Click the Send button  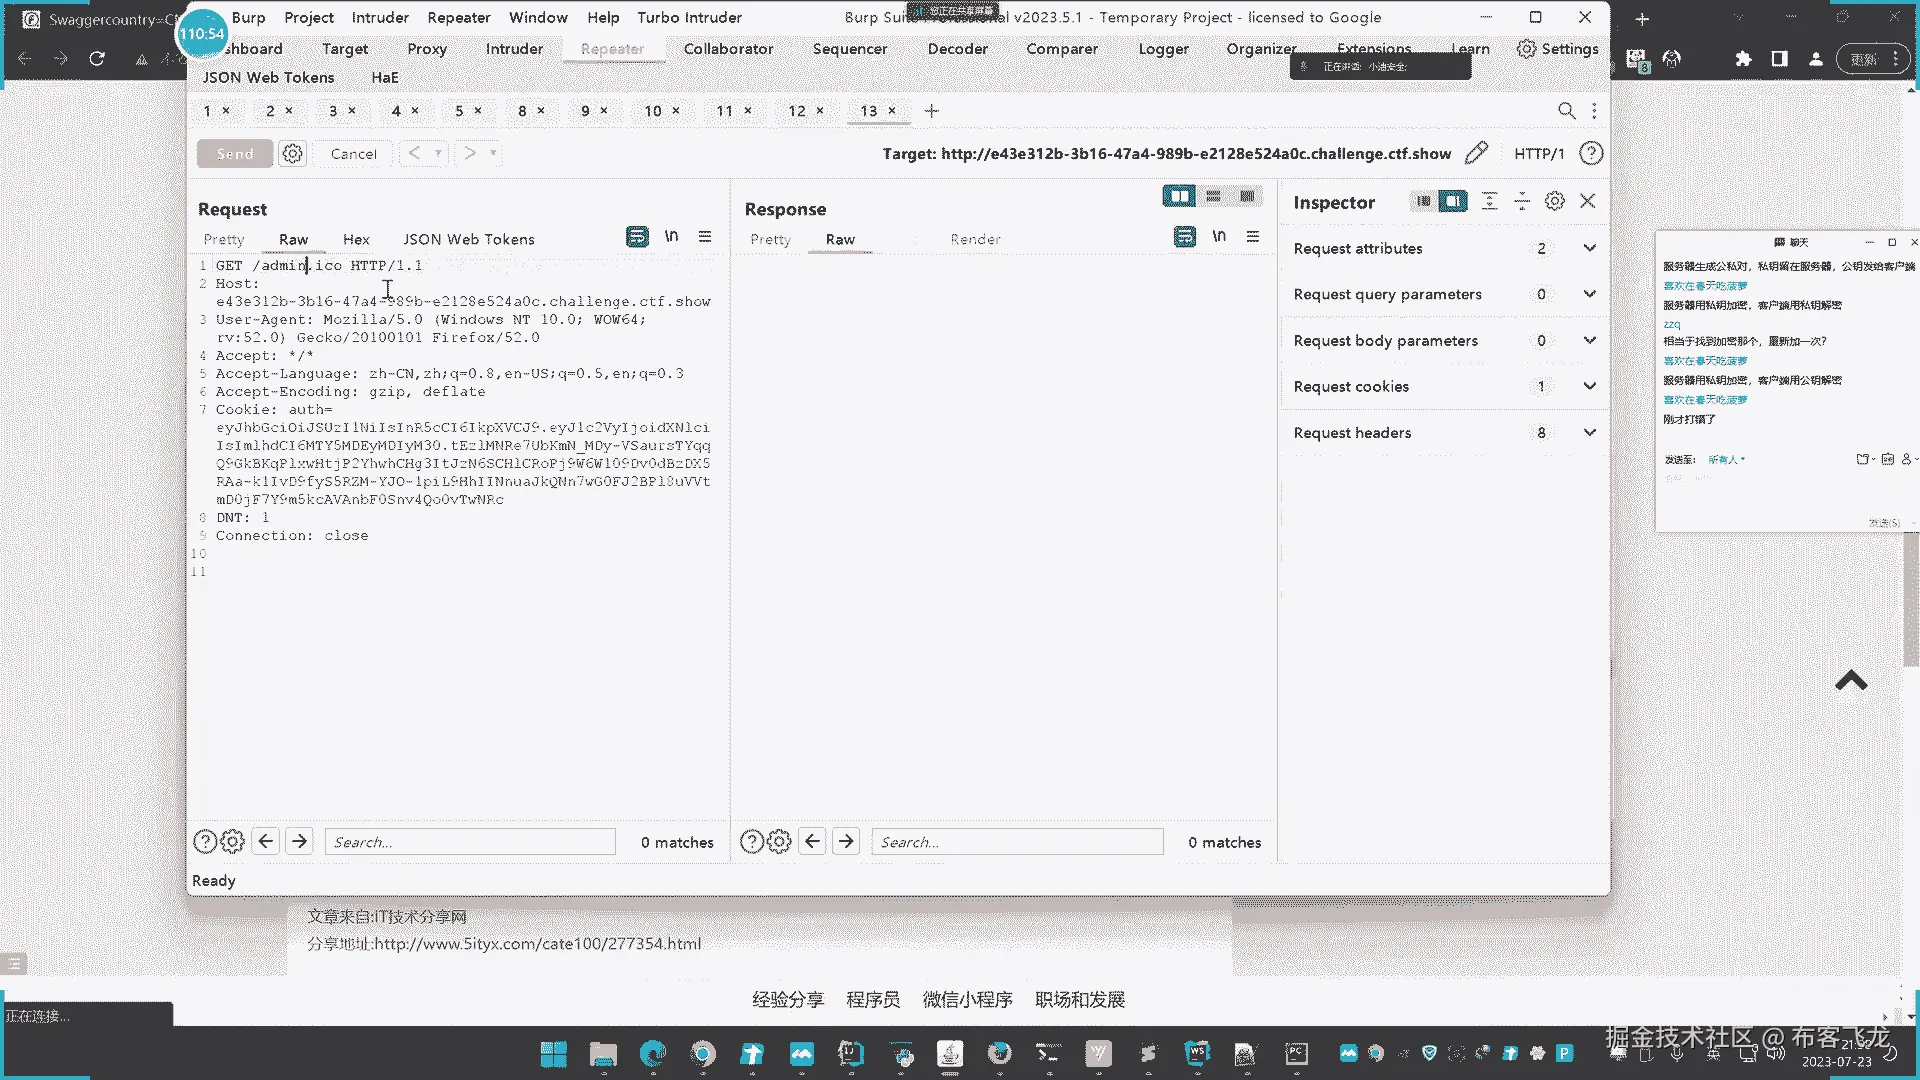point(235,153)
